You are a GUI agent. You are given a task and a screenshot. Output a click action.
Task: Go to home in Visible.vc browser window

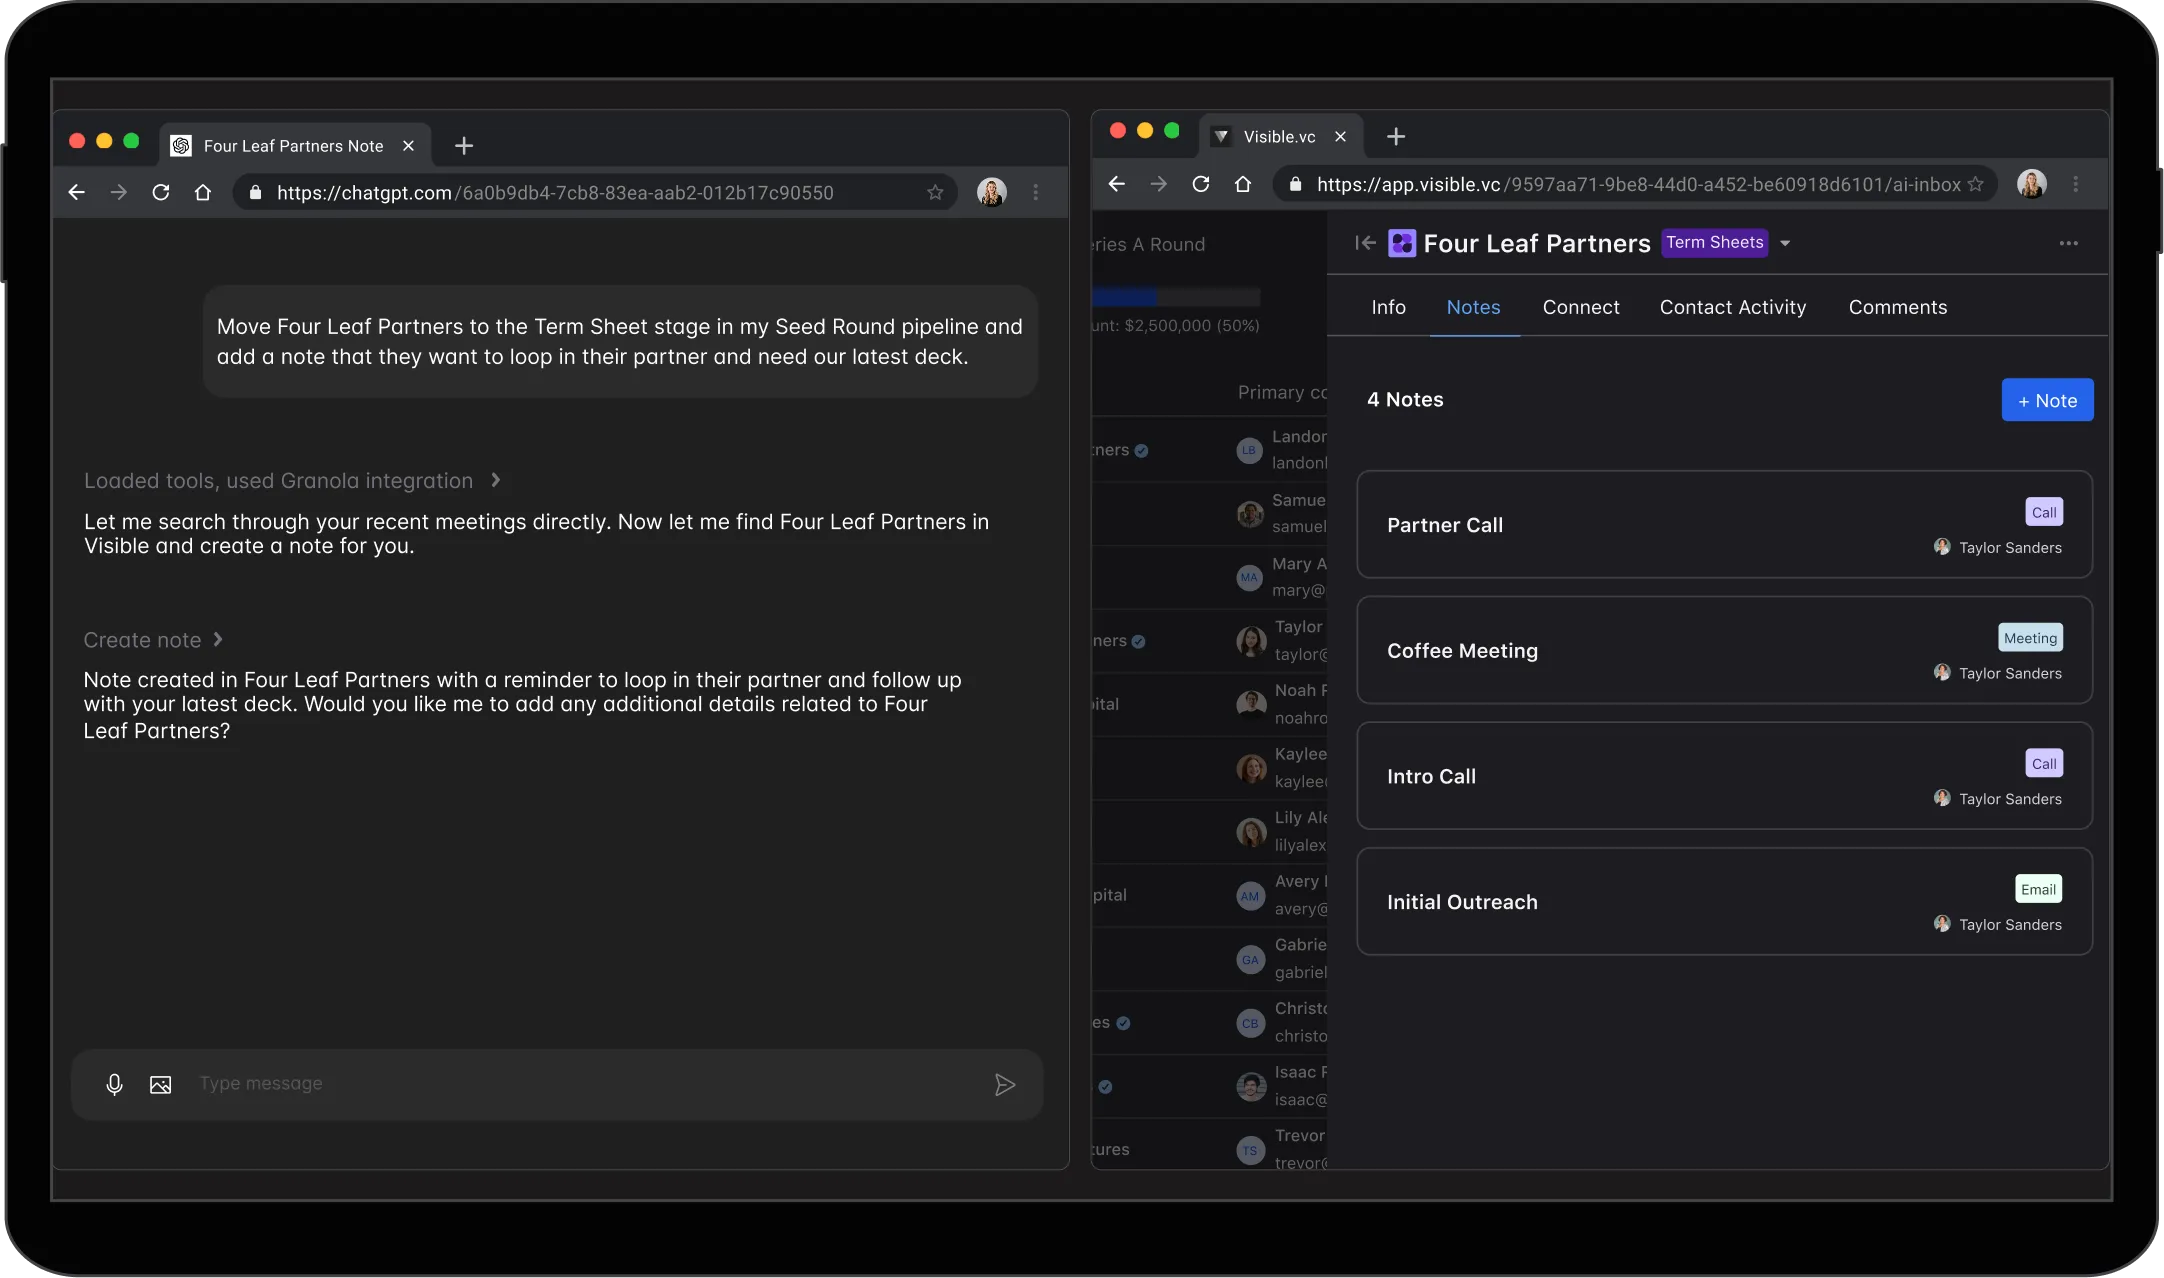(1243, 184)
